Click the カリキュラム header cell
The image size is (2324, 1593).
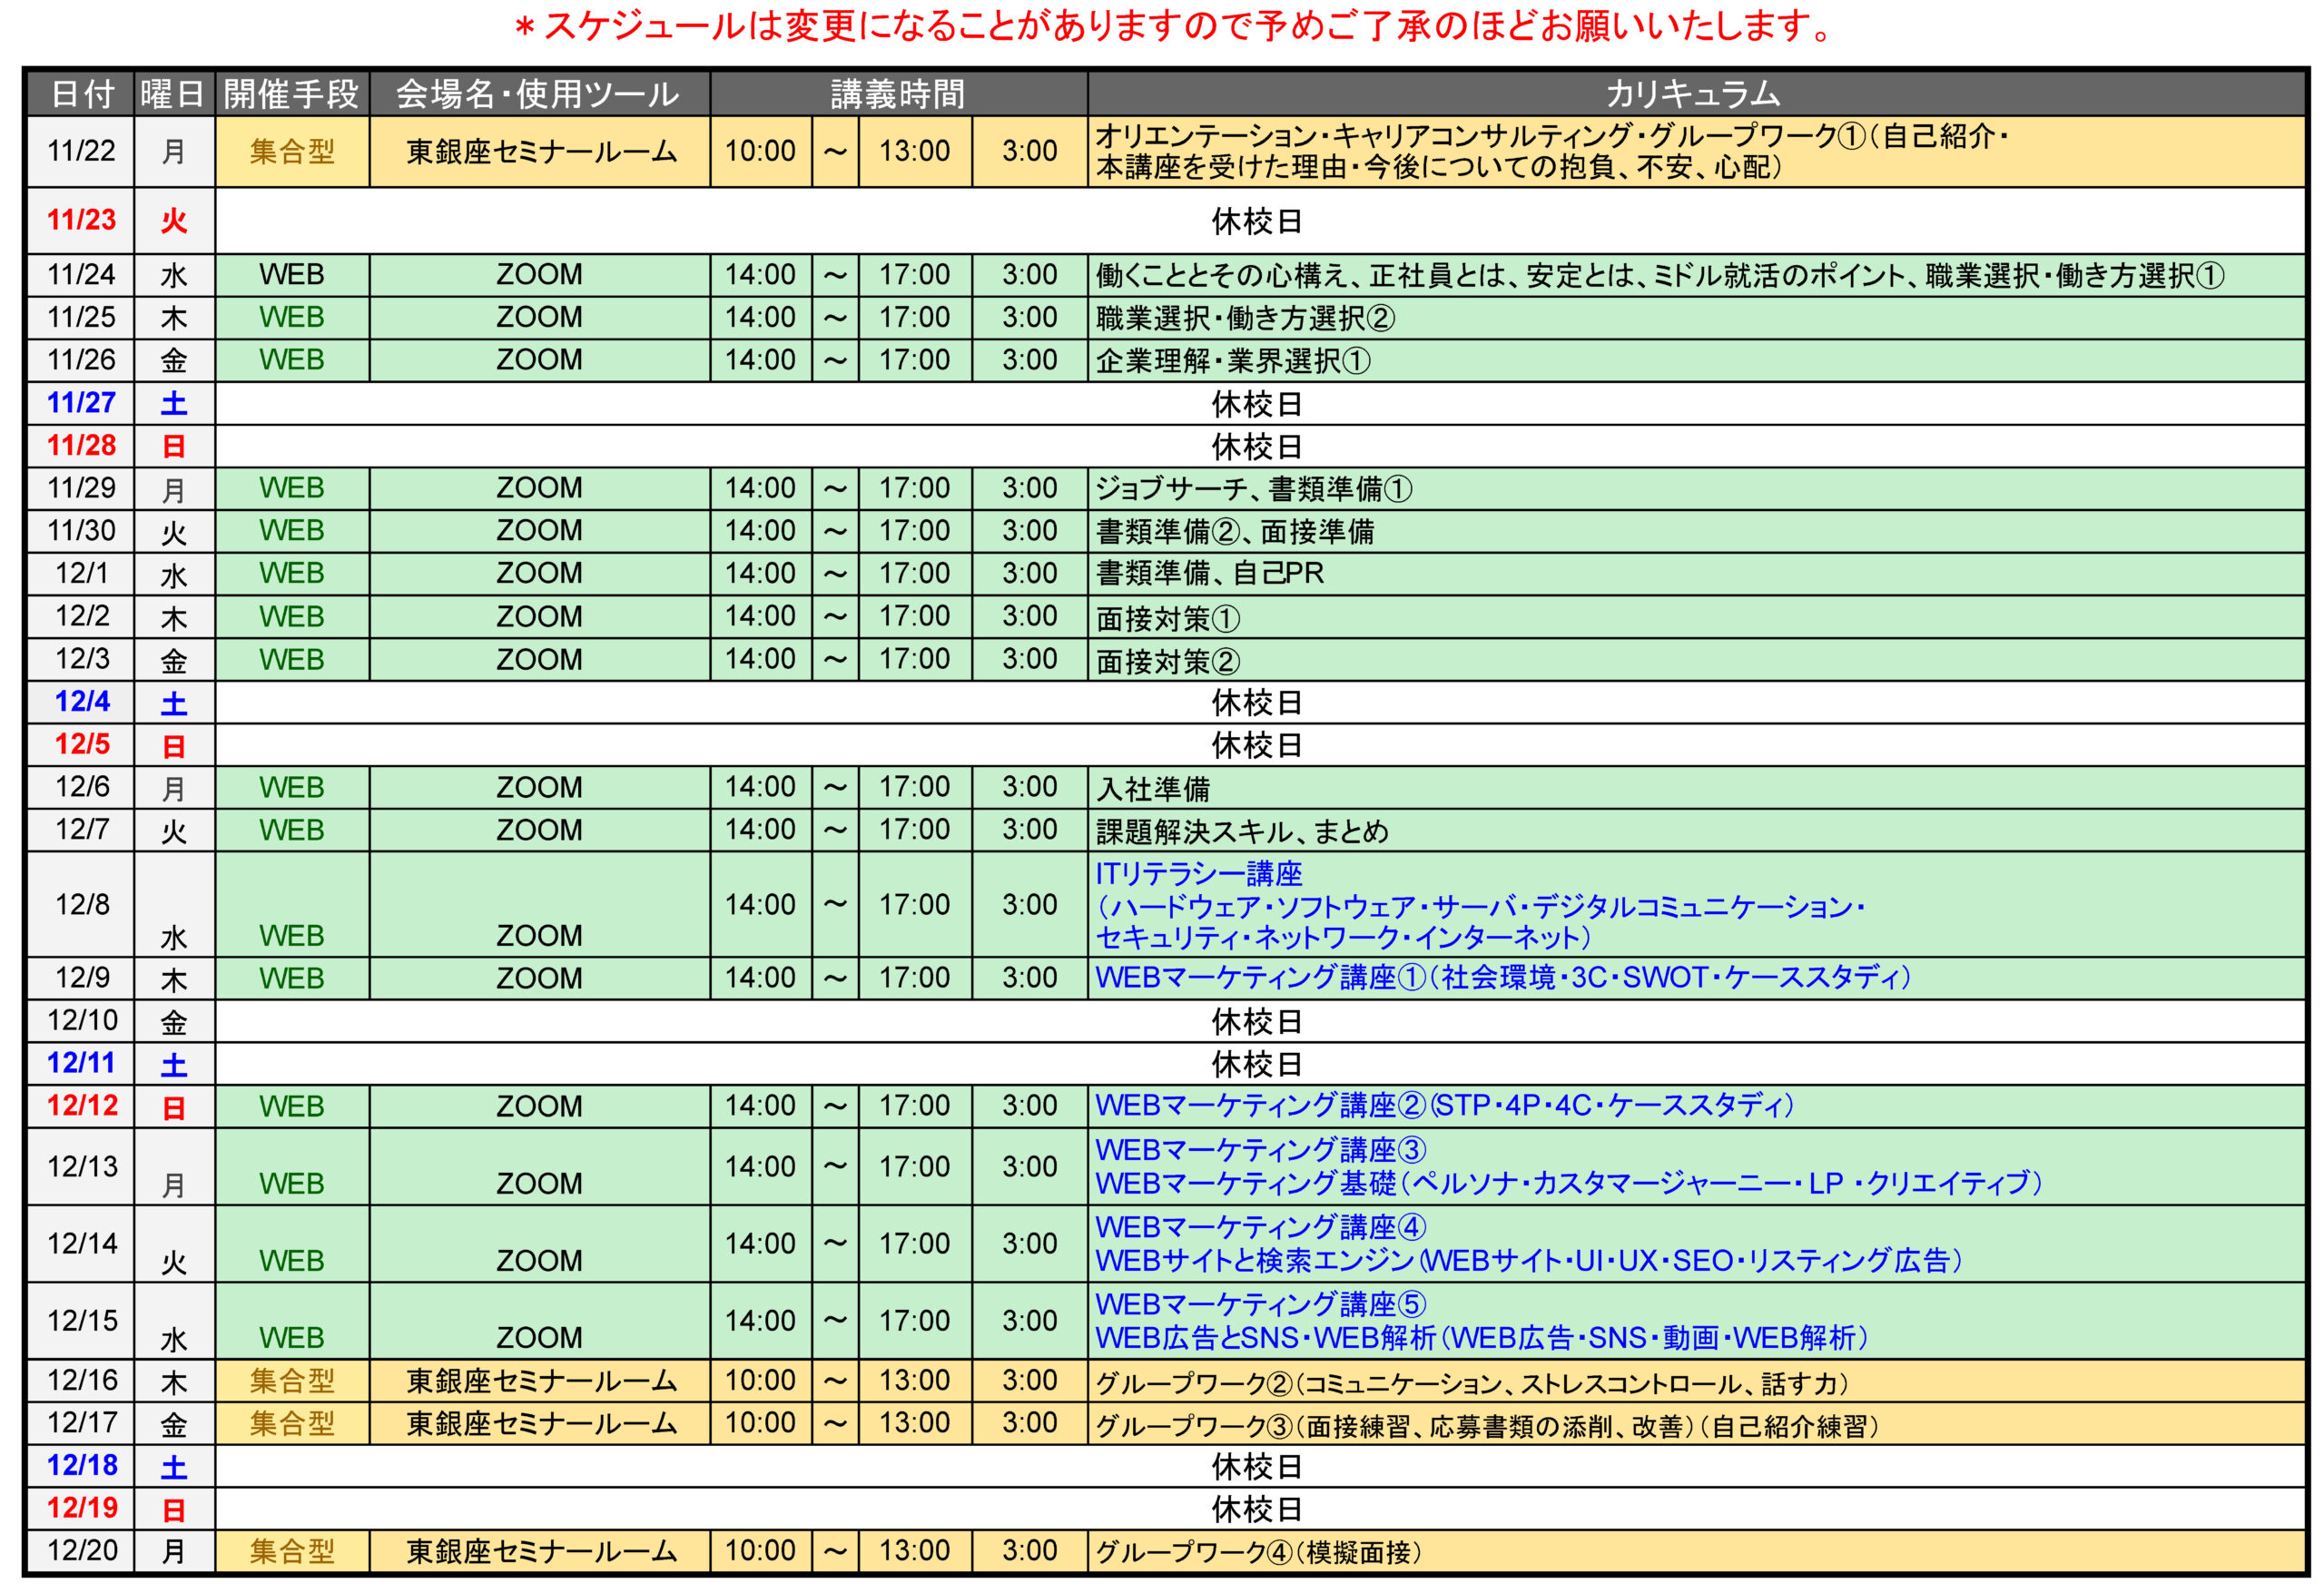[x=1696, y=94]
